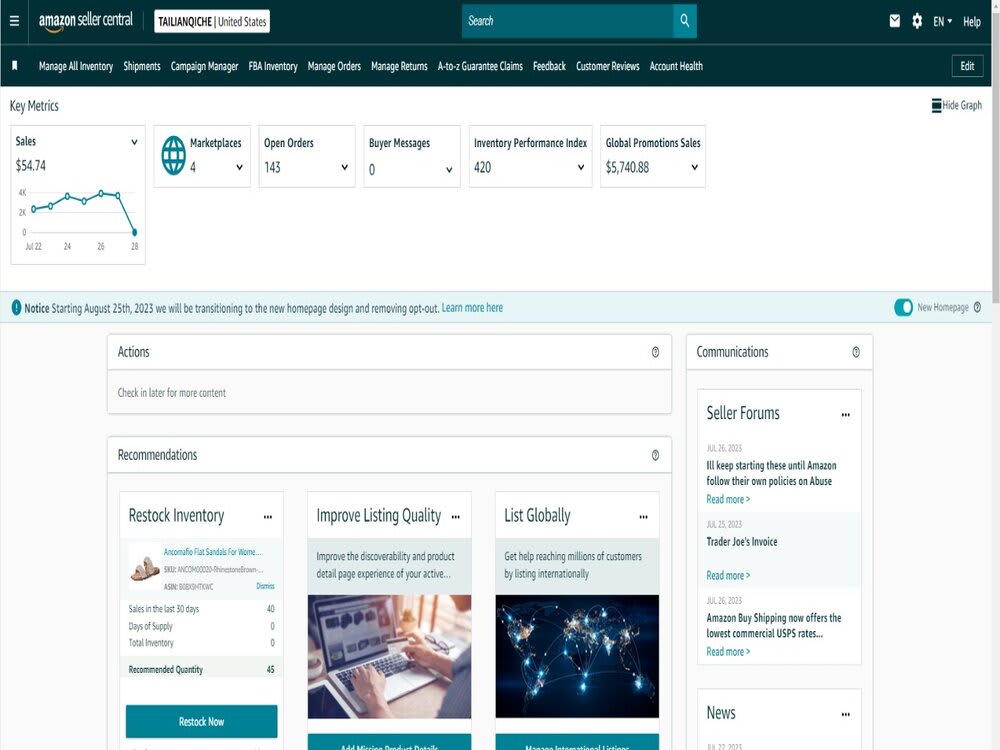The height and width of the screenshot is (750, 1000).
Task: Expand Inventory Performance Index dropdown
Action: 581,167
